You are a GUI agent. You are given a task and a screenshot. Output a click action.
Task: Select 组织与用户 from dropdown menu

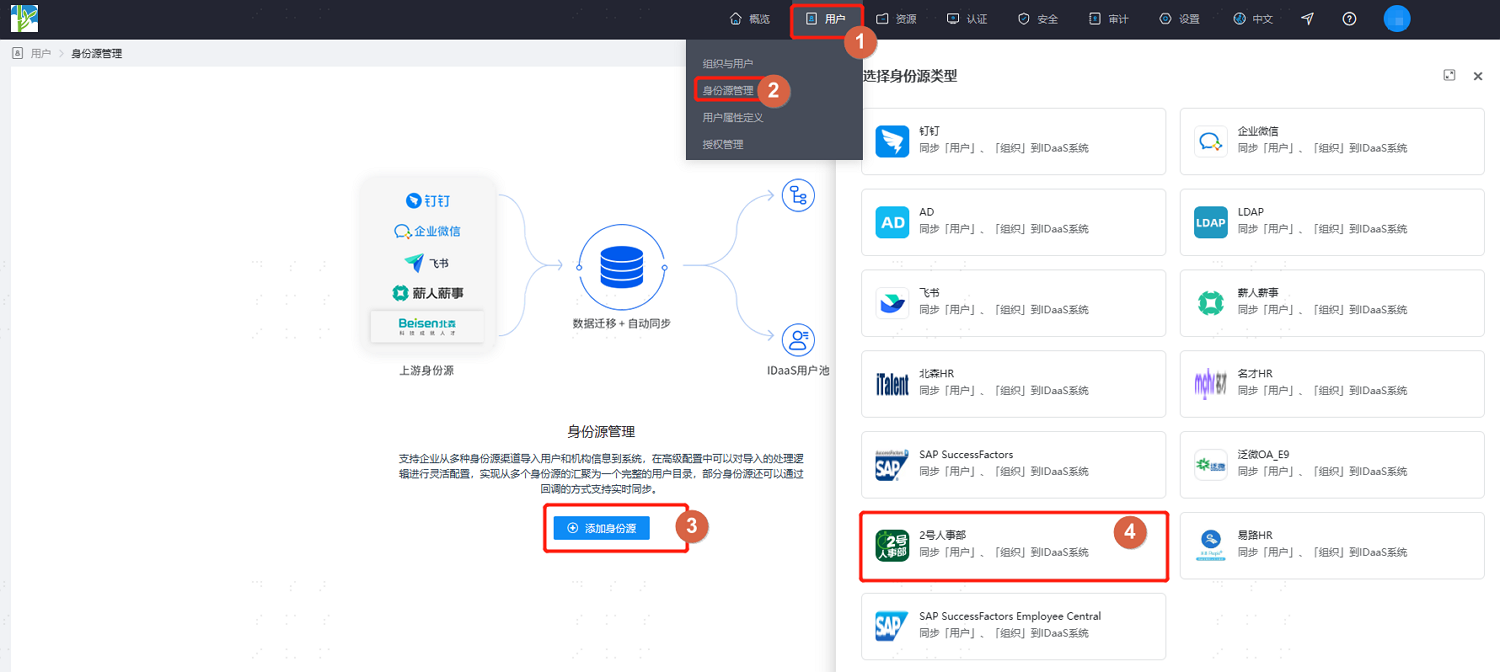click(728, 64)
